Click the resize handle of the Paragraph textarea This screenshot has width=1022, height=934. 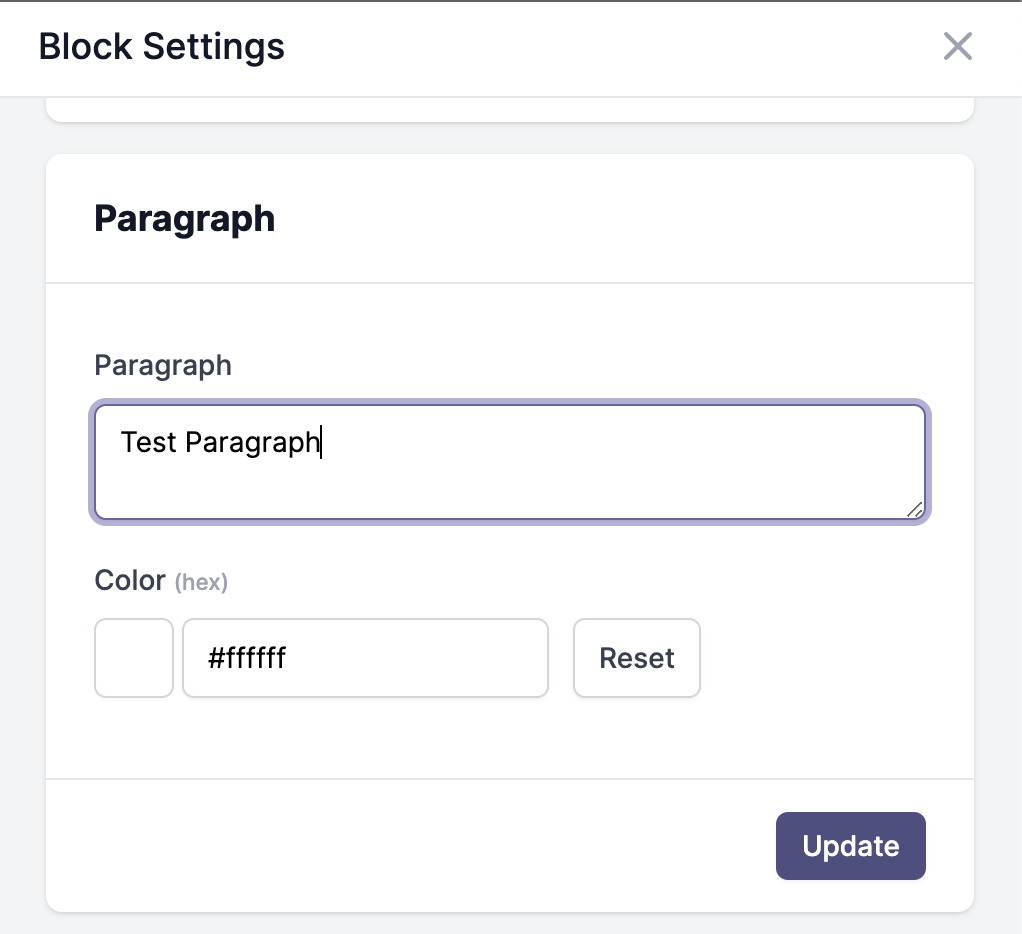(915, 510)
